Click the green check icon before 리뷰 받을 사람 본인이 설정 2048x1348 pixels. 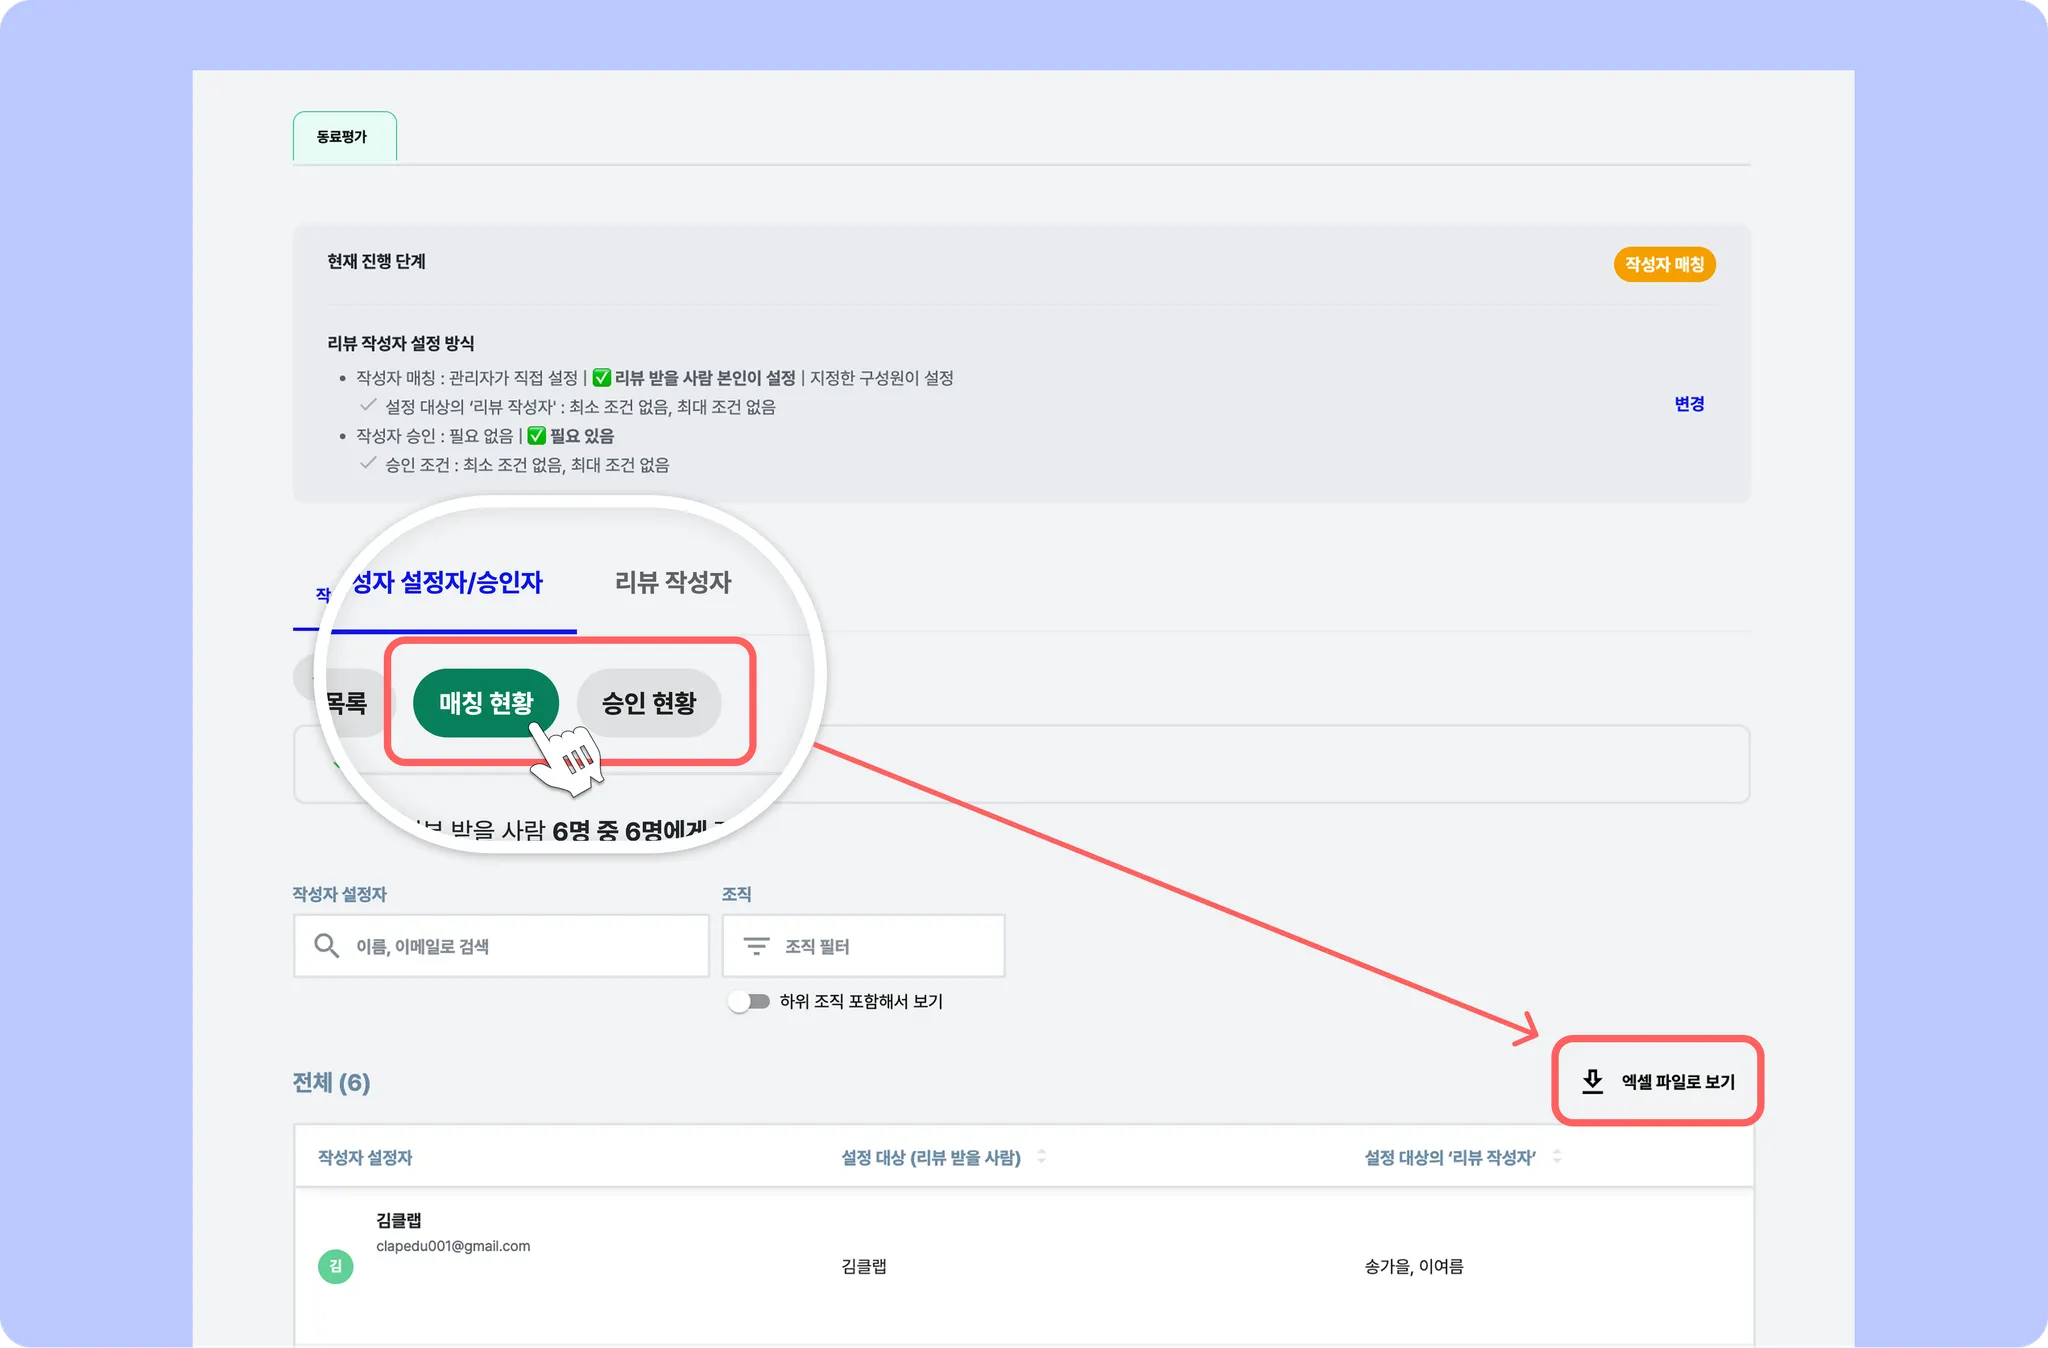pyautogui.click(x=601, y=378)
